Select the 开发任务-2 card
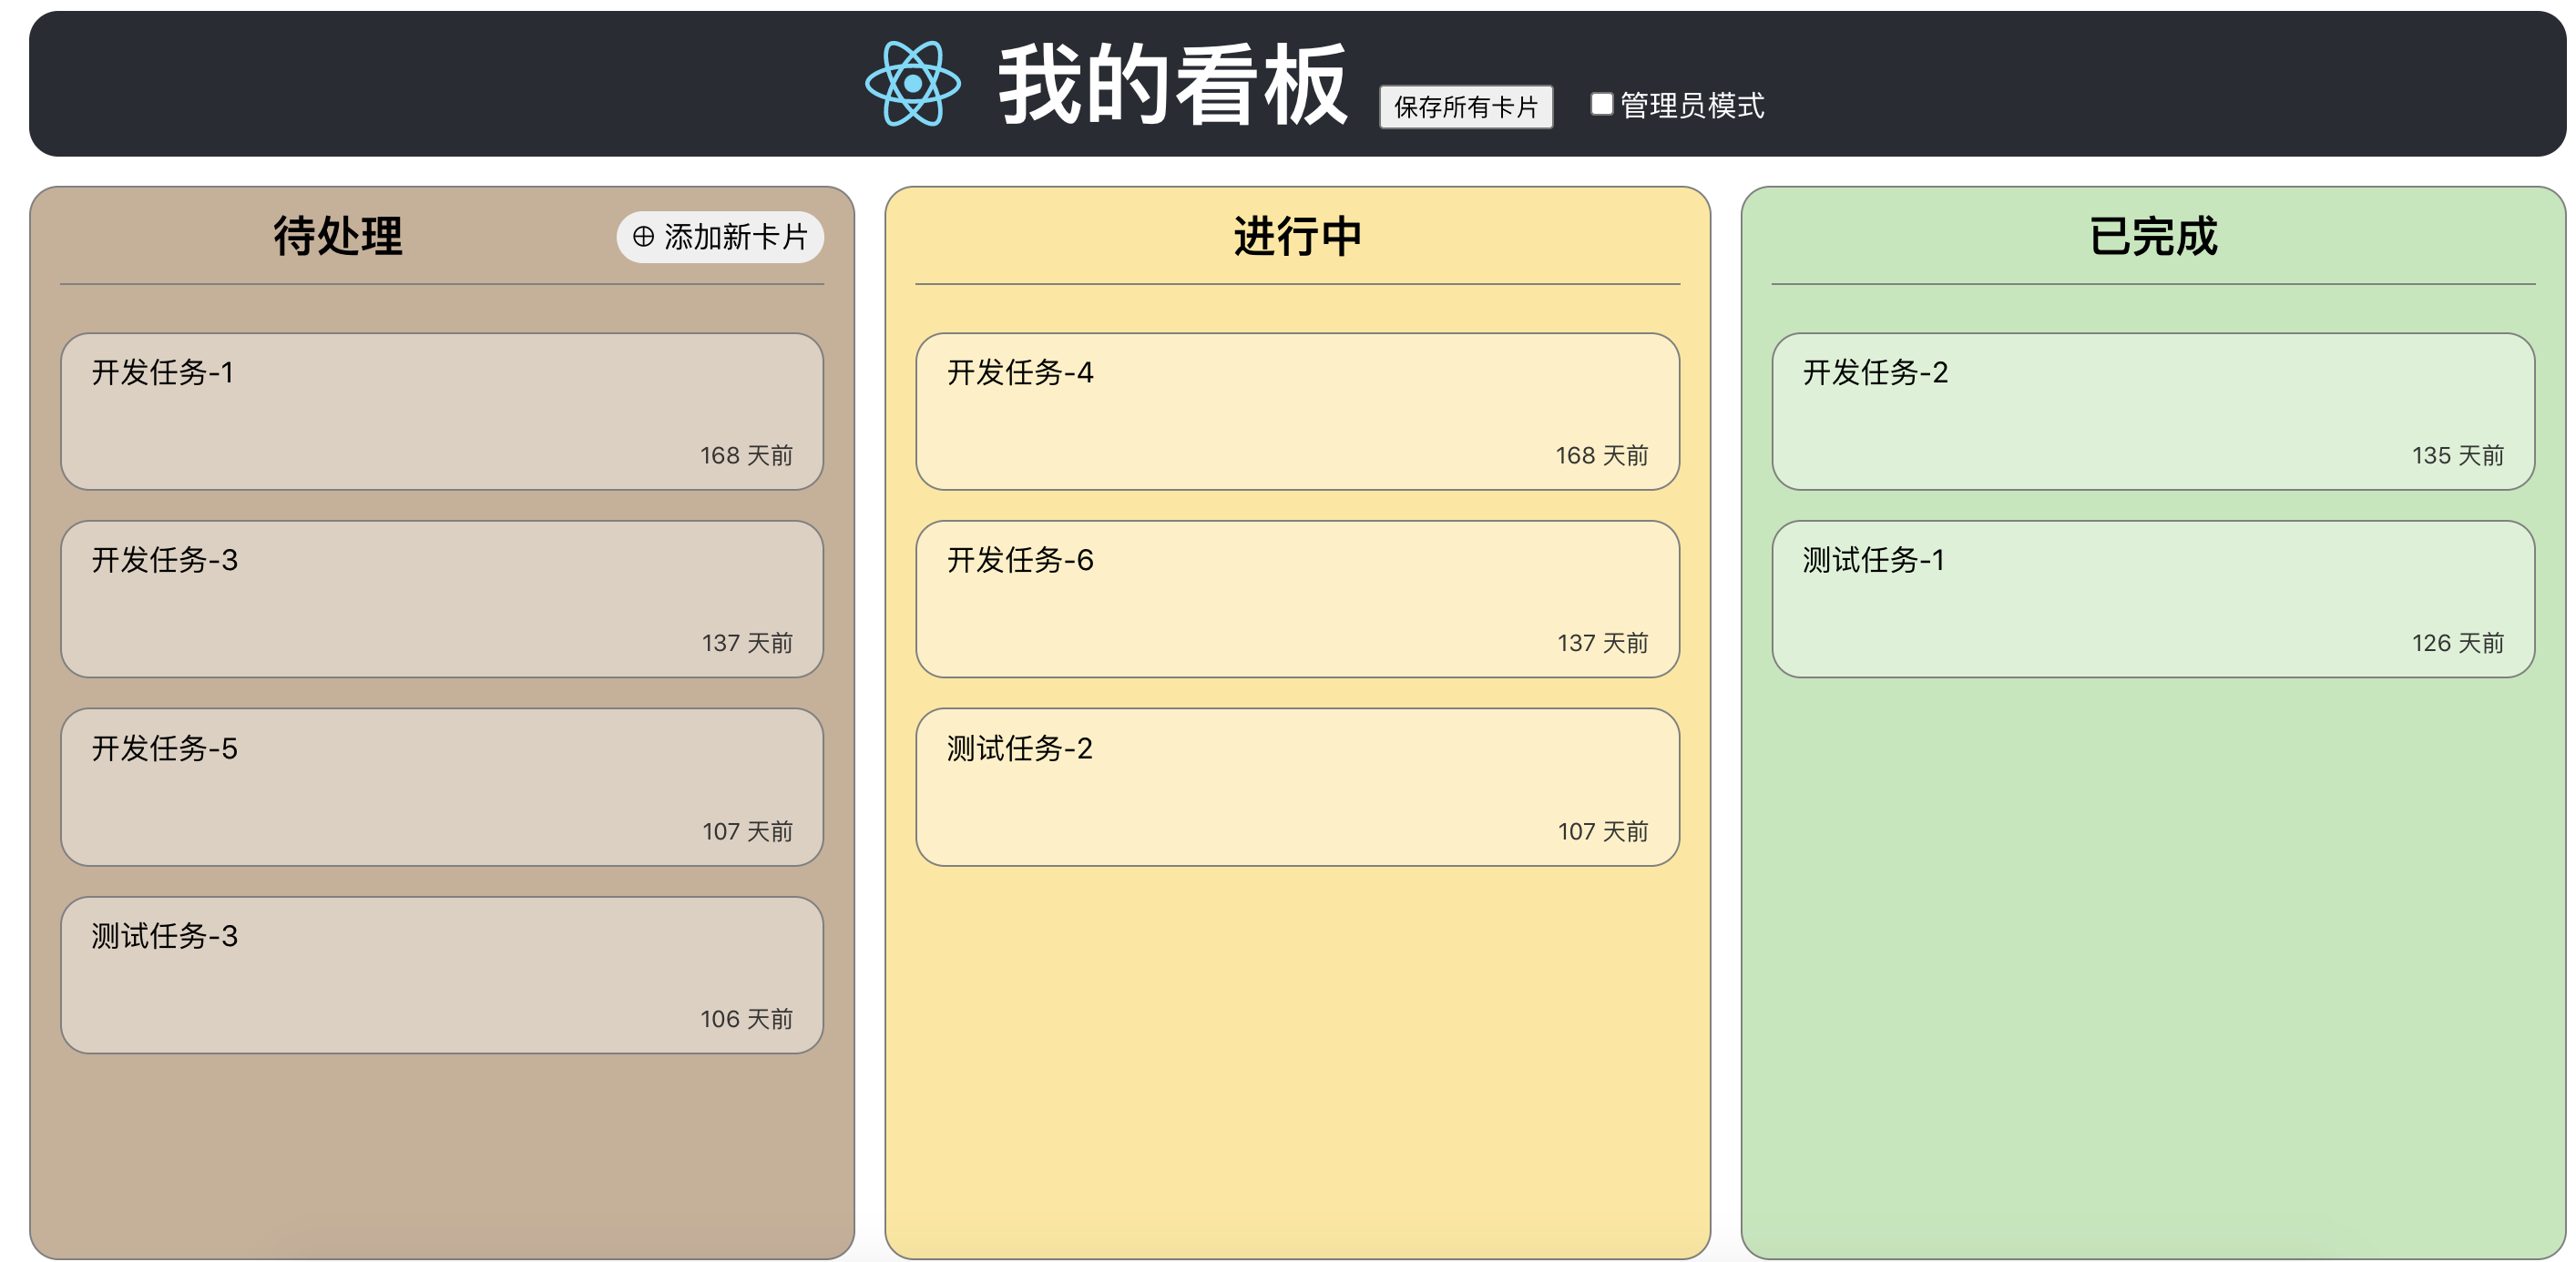The height and width of the screenshot is (1262, 2576). (x=2152, y=411)
